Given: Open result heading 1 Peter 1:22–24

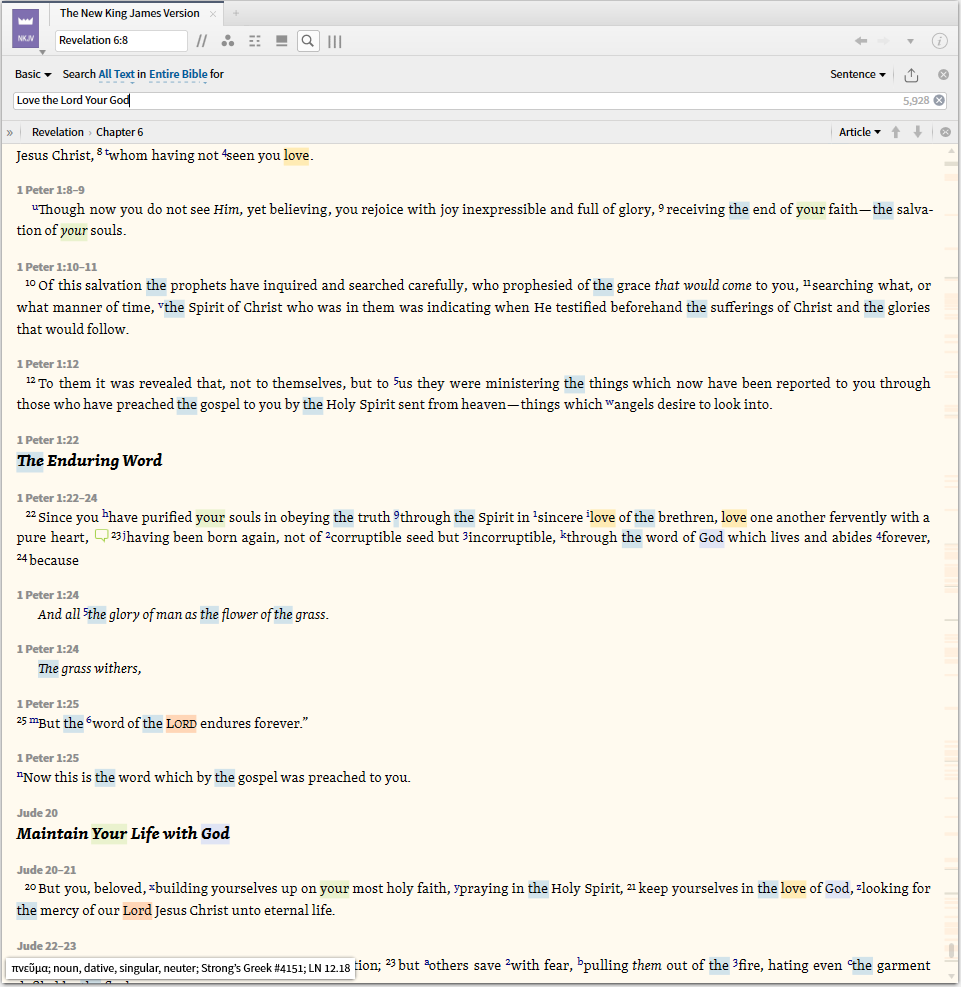Looking at the screenshot, I should click(x=57, y=498).
